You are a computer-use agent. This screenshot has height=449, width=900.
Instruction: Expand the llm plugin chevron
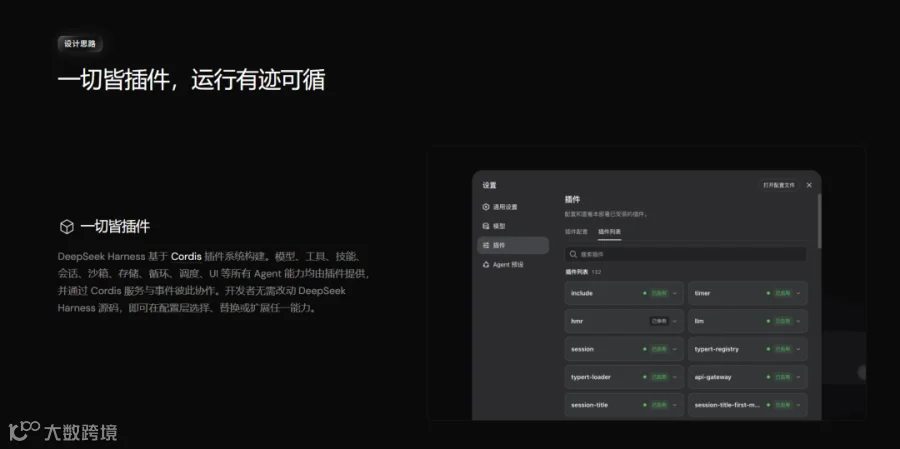[798, 321]
